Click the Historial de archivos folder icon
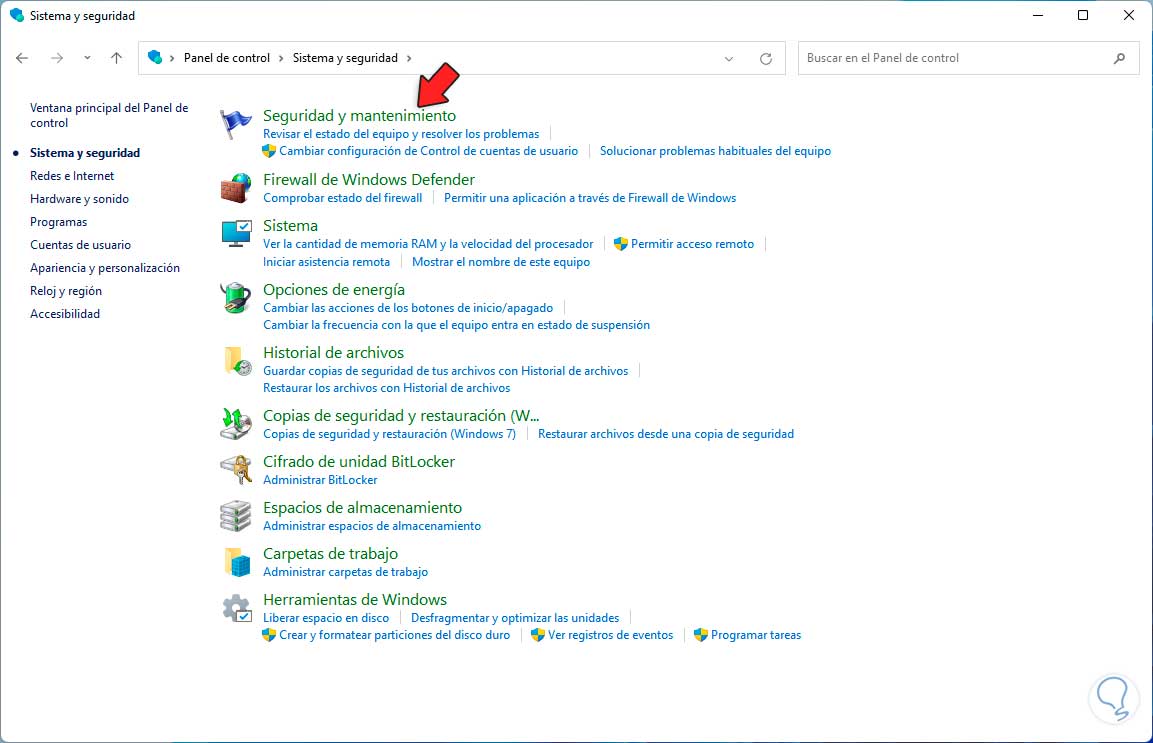 coord(237,361)
